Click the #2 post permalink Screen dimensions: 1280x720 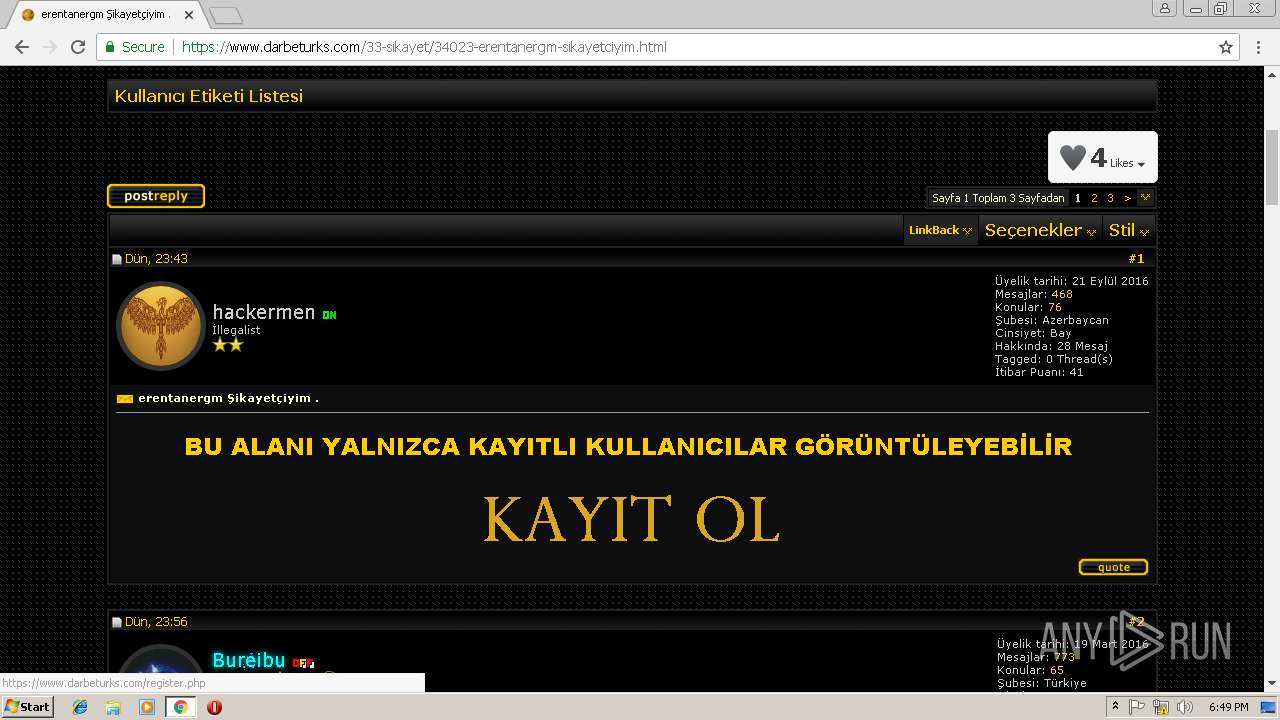1136,622
